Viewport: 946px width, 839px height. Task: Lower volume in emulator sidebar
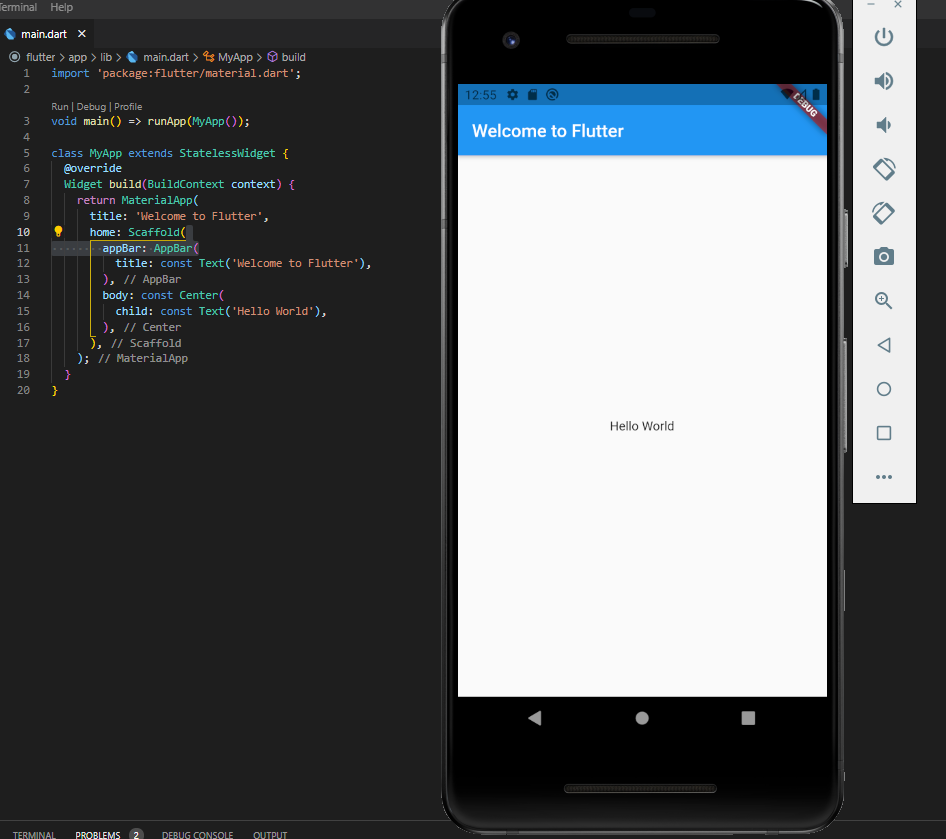[x=883, y=125]
